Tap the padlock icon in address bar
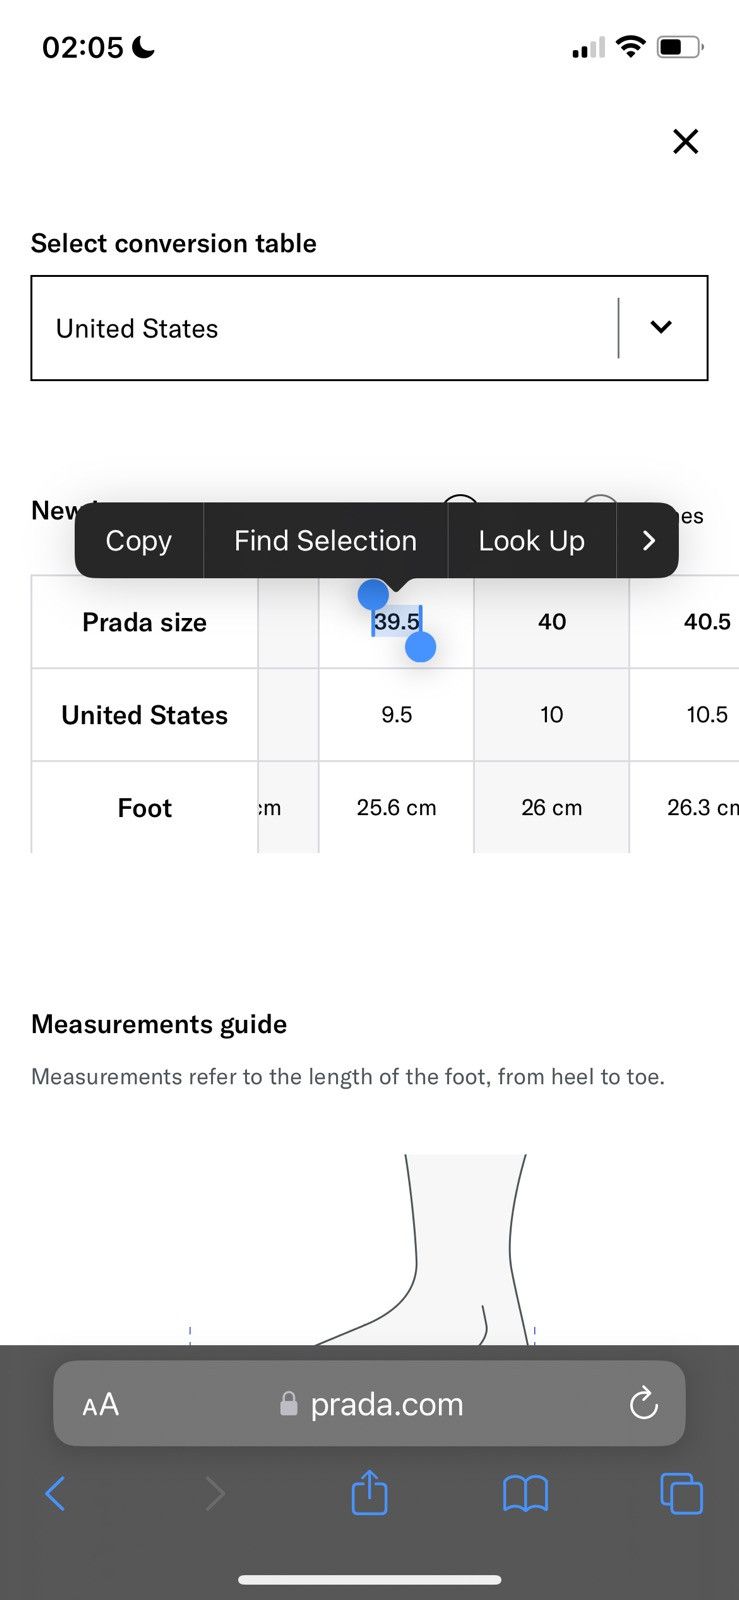739x1600 pixels. [289, 1404]
